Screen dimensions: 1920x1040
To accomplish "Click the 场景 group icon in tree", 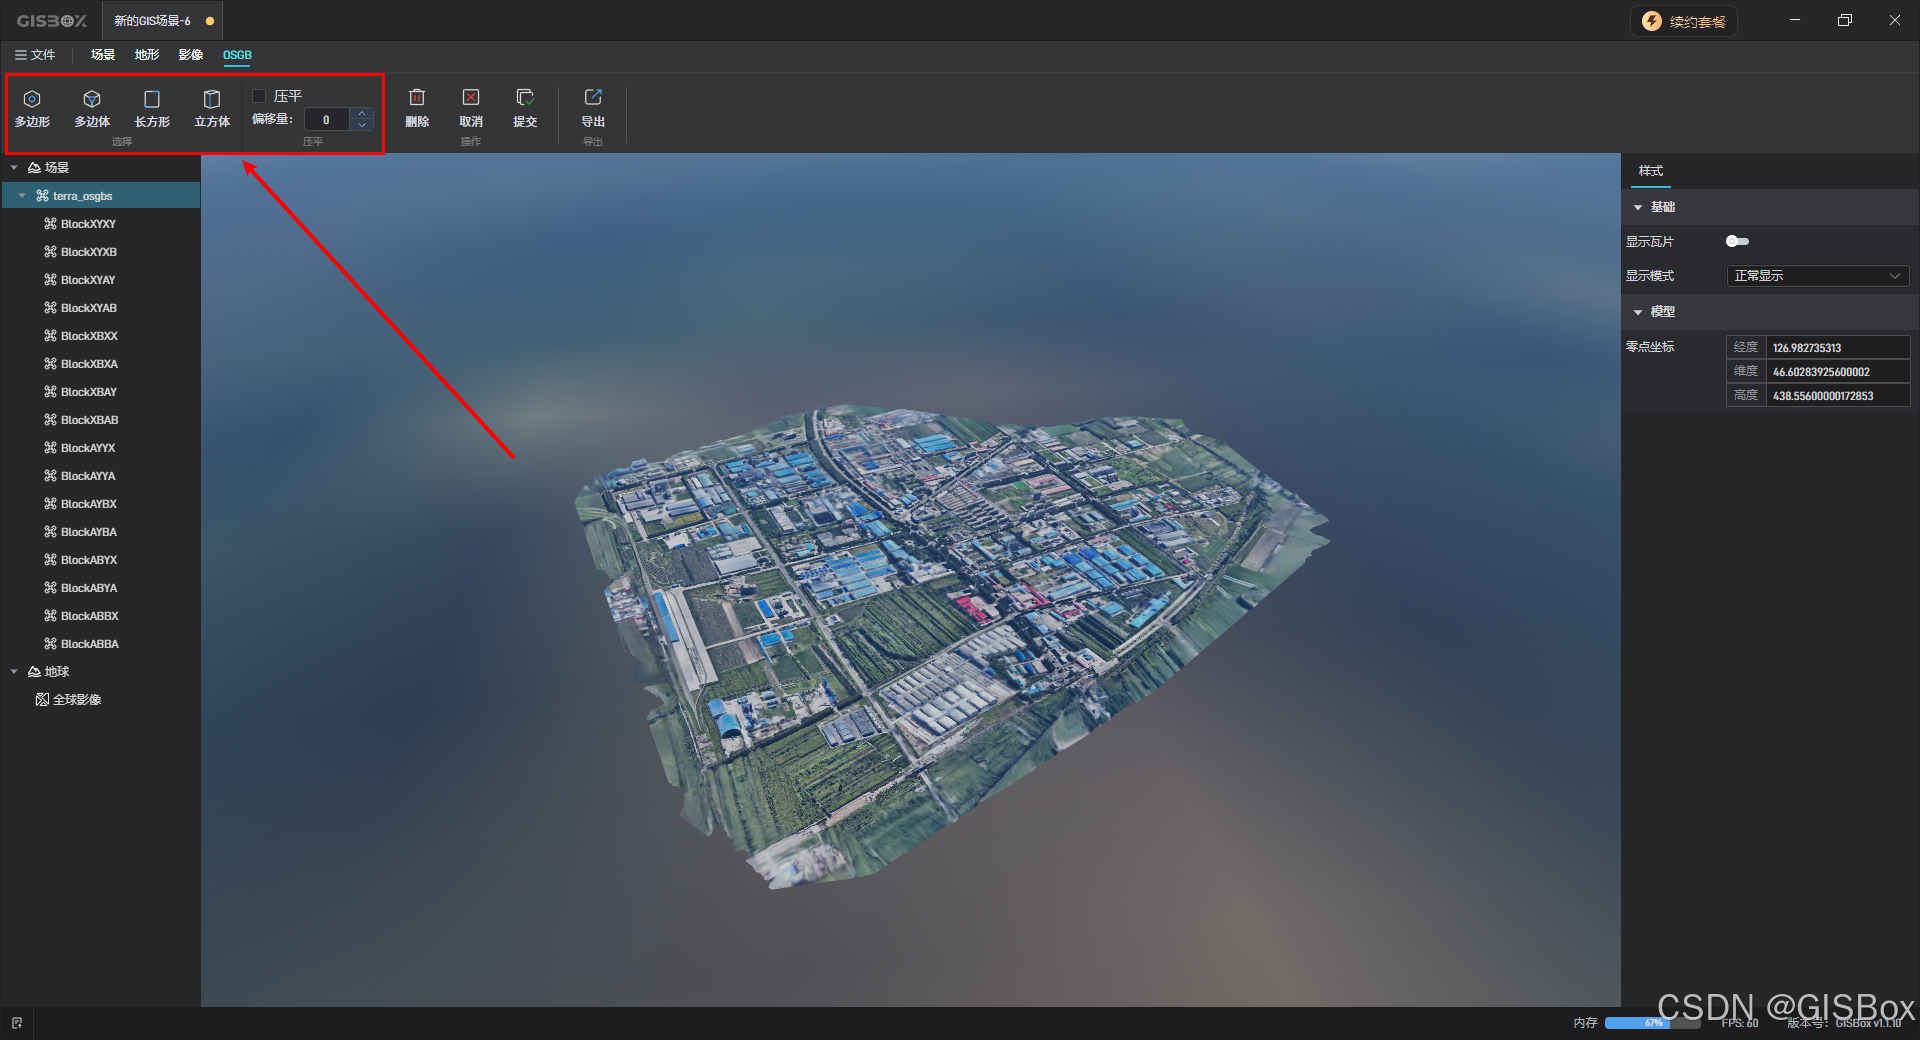I will pos(34,168).
